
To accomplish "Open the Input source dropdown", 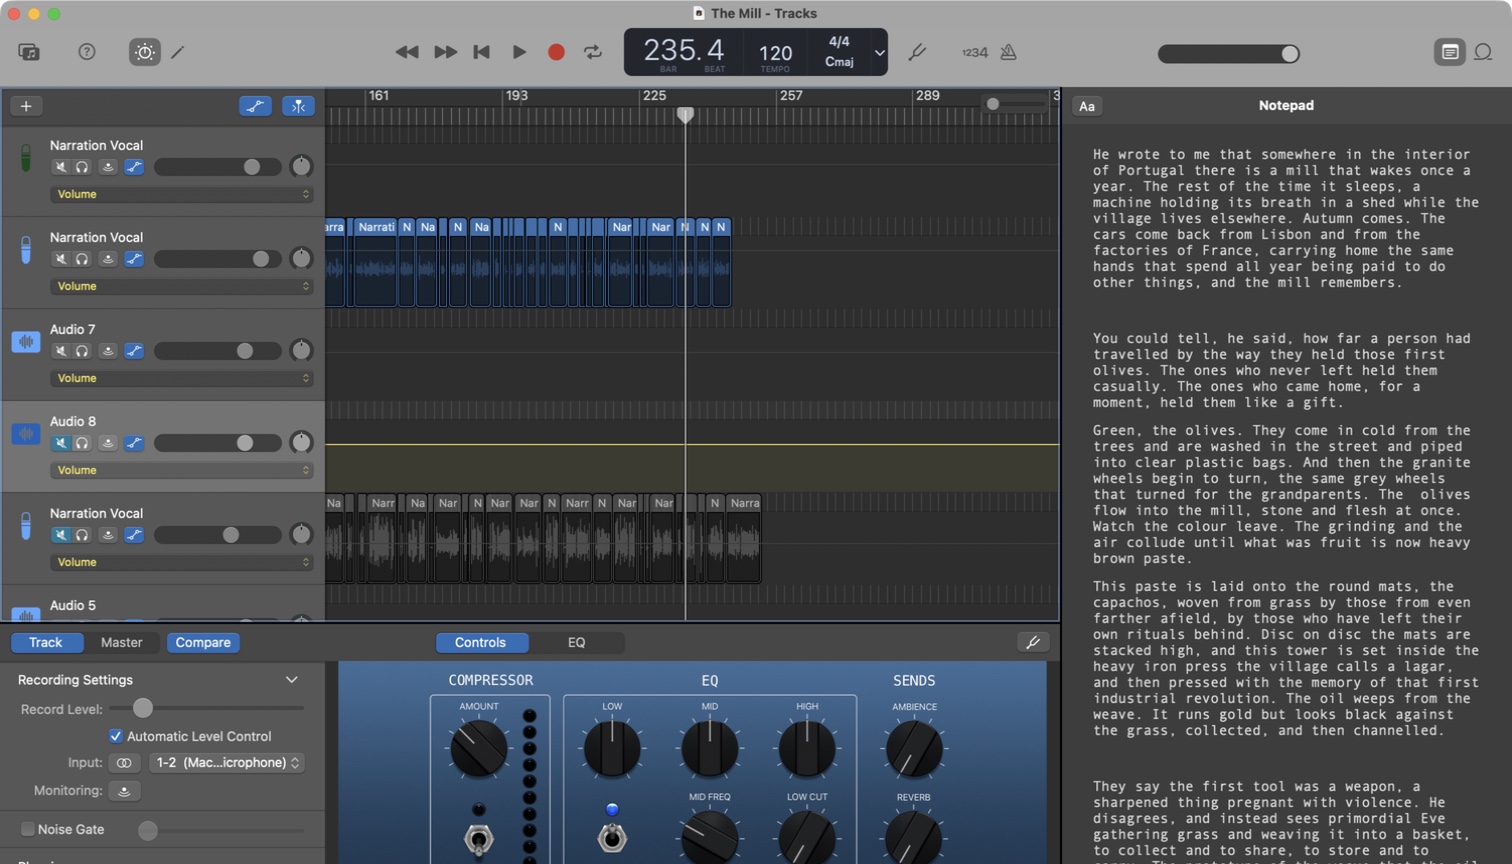I will (226, 763).
